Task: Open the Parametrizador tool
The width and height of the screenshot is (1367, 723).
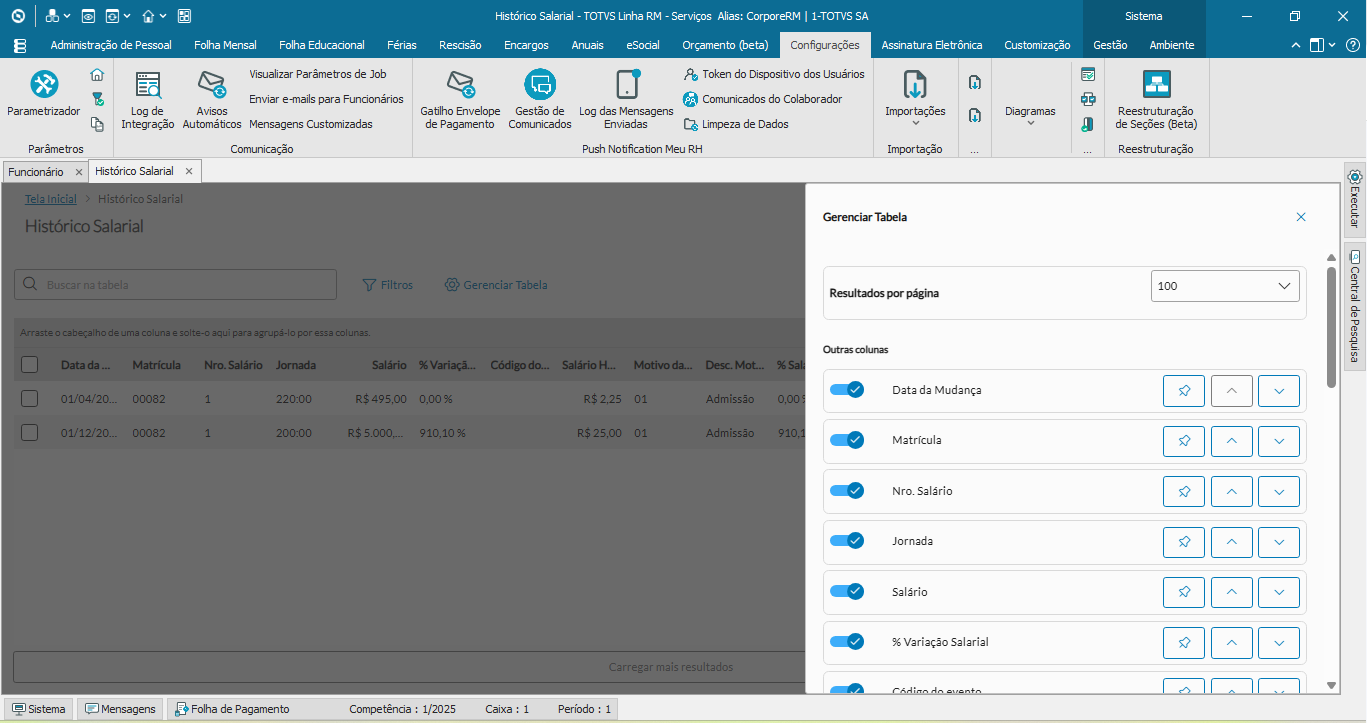Action: point(43,95)
